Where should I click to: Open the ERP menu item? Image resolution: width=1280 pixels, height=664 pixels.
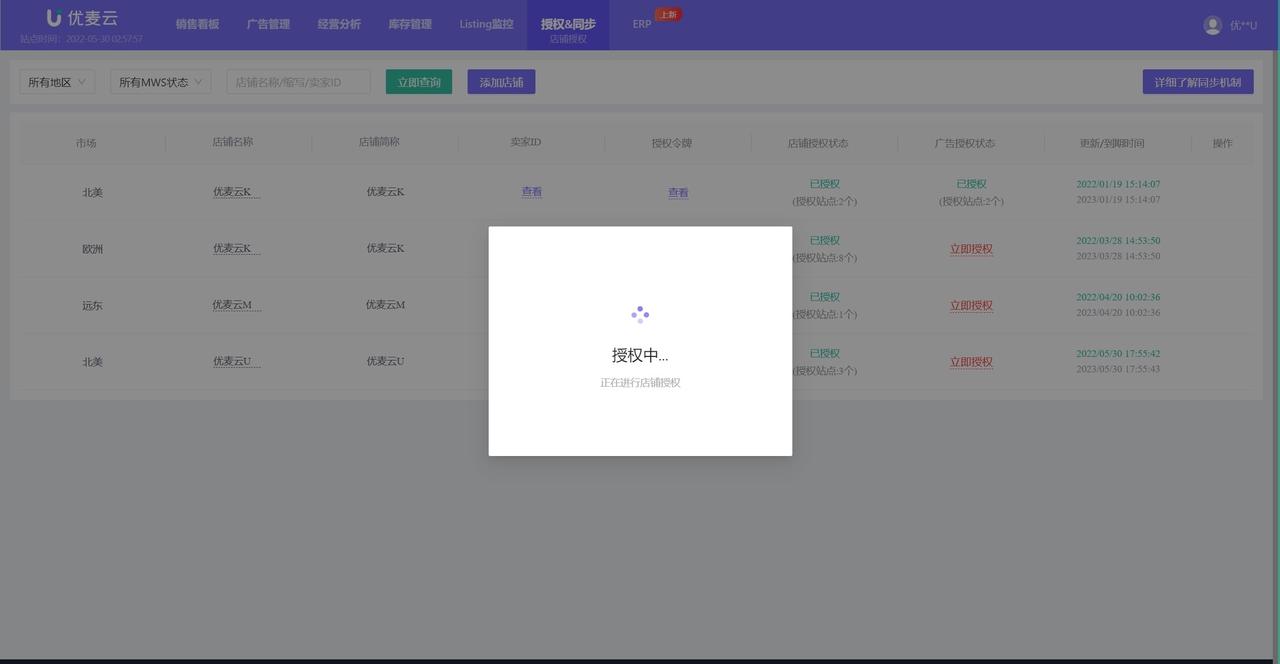[641, 24]
